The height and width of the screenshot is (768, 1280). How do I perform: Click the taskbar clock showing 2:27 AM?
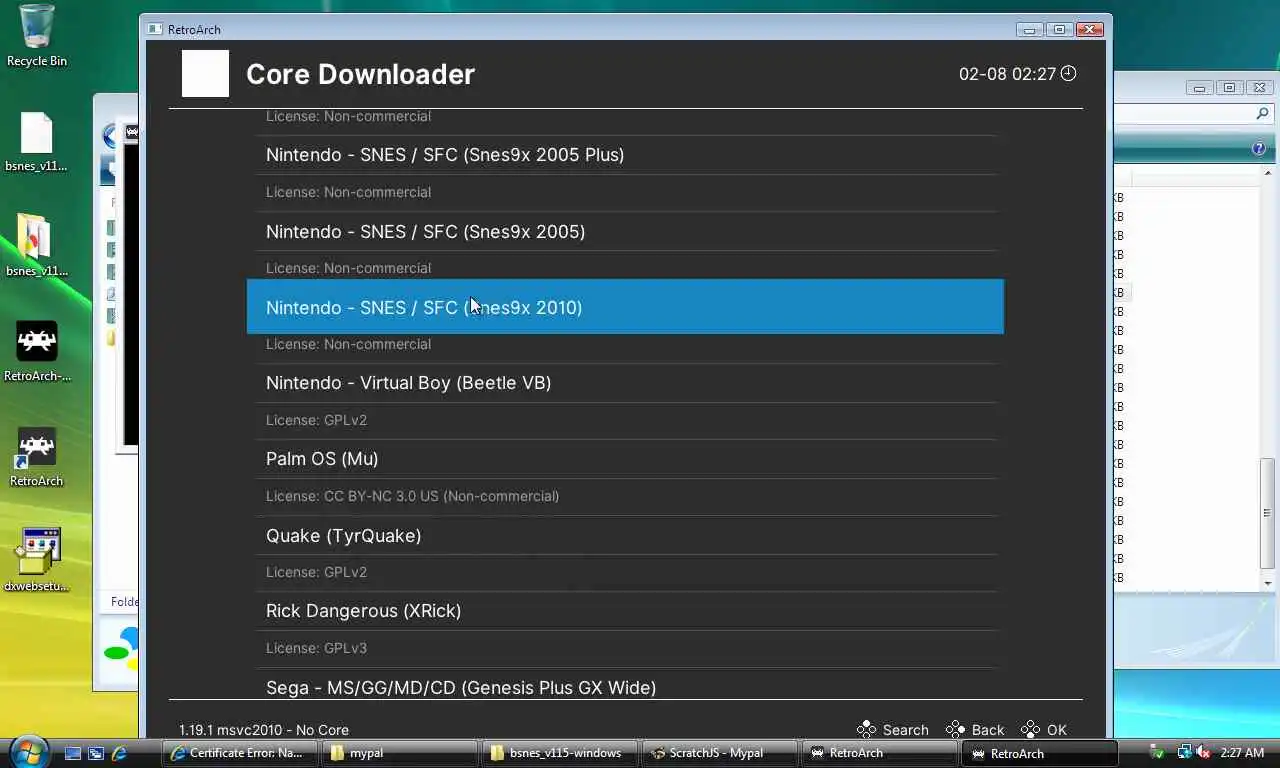pyautogui.click(x=1242, y=753)
